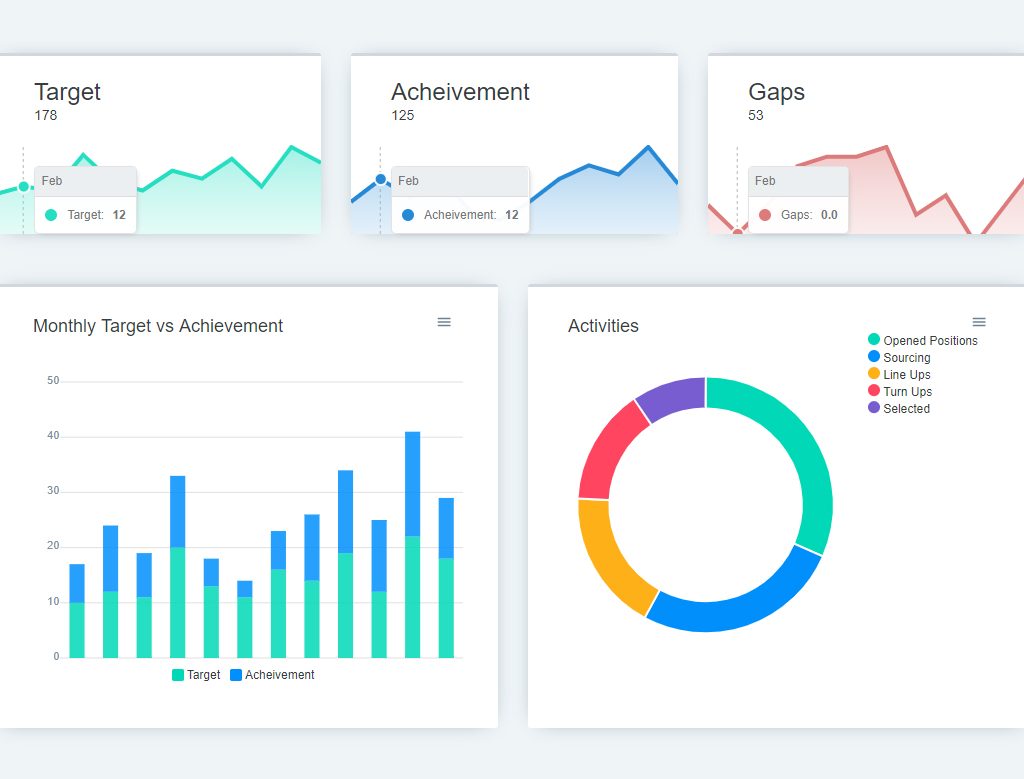Click the Acheivement total value 125
1024x779 pixels.
[x=403, y=116]
